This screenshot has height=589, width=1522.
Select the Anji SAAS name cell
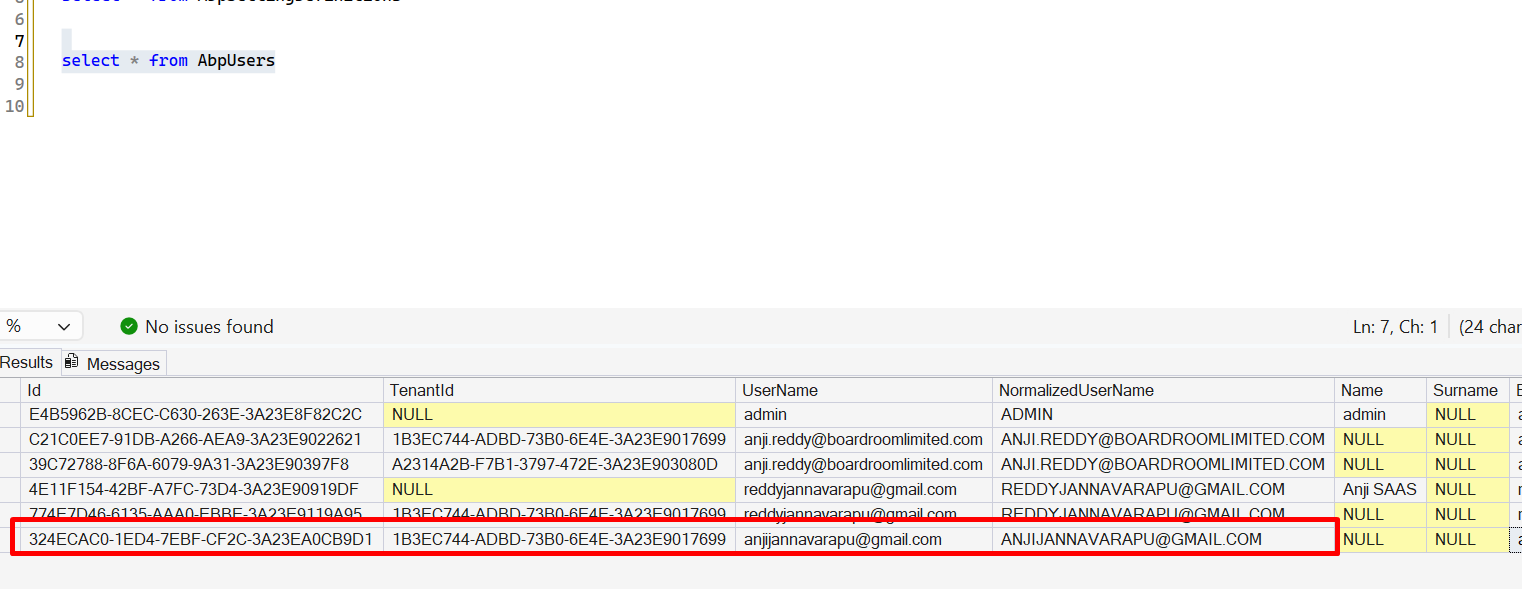click(x=1380, y=489)
